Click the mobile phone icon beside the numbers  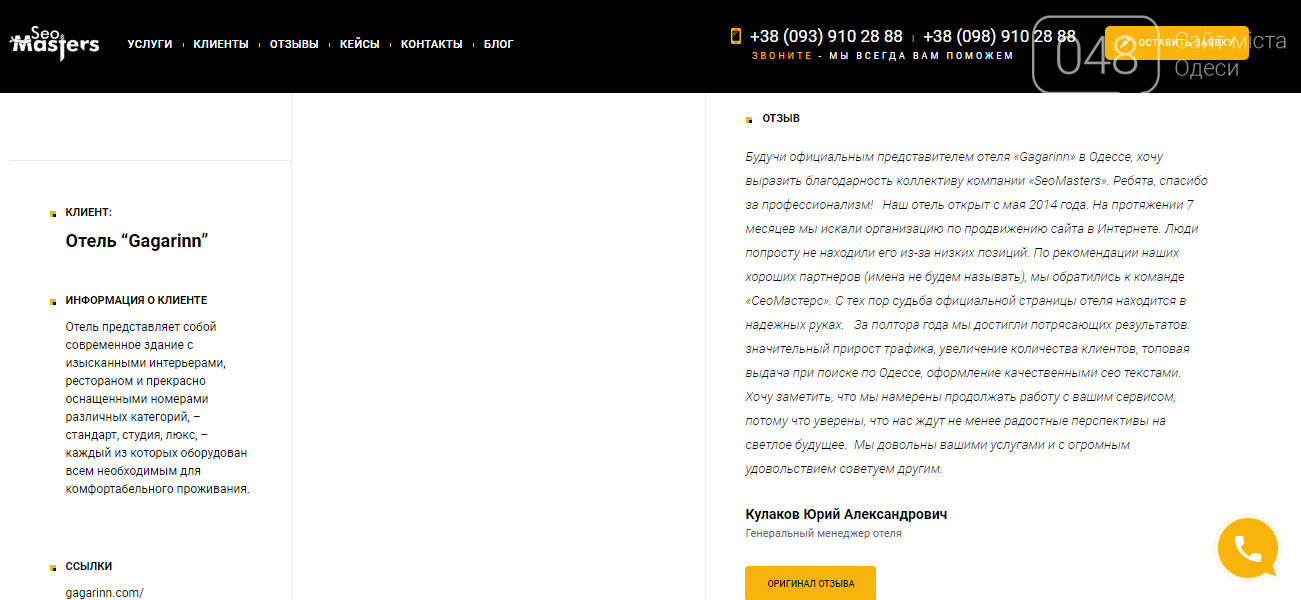[736, 36]
